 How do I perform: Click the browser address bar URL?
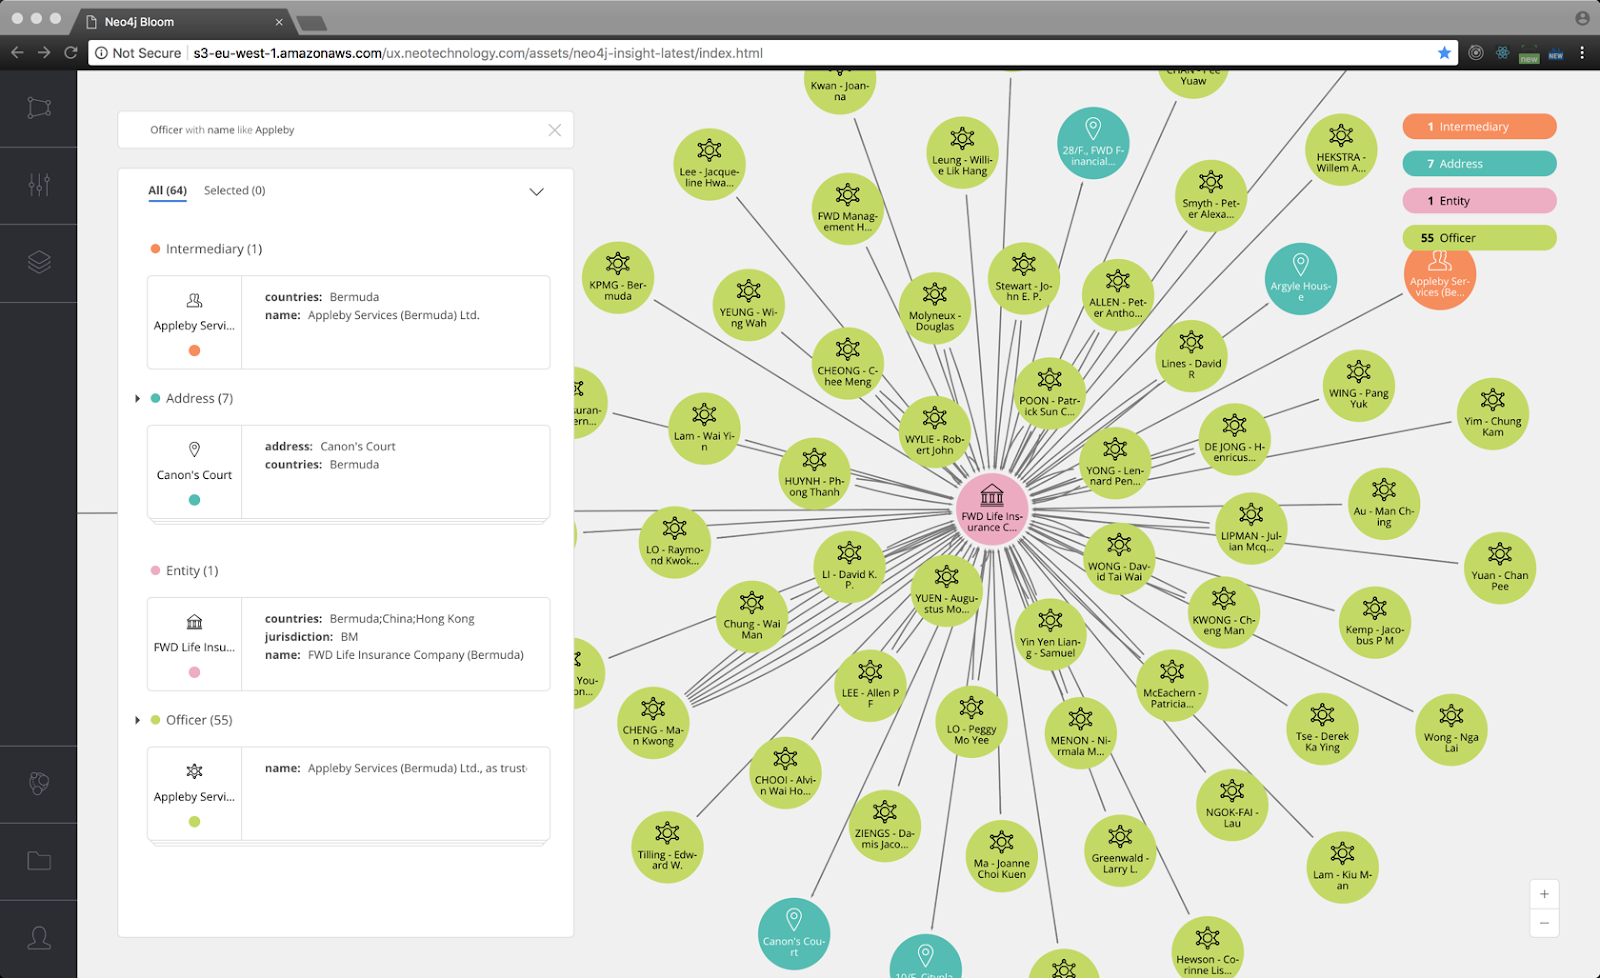tap(478, 53)
